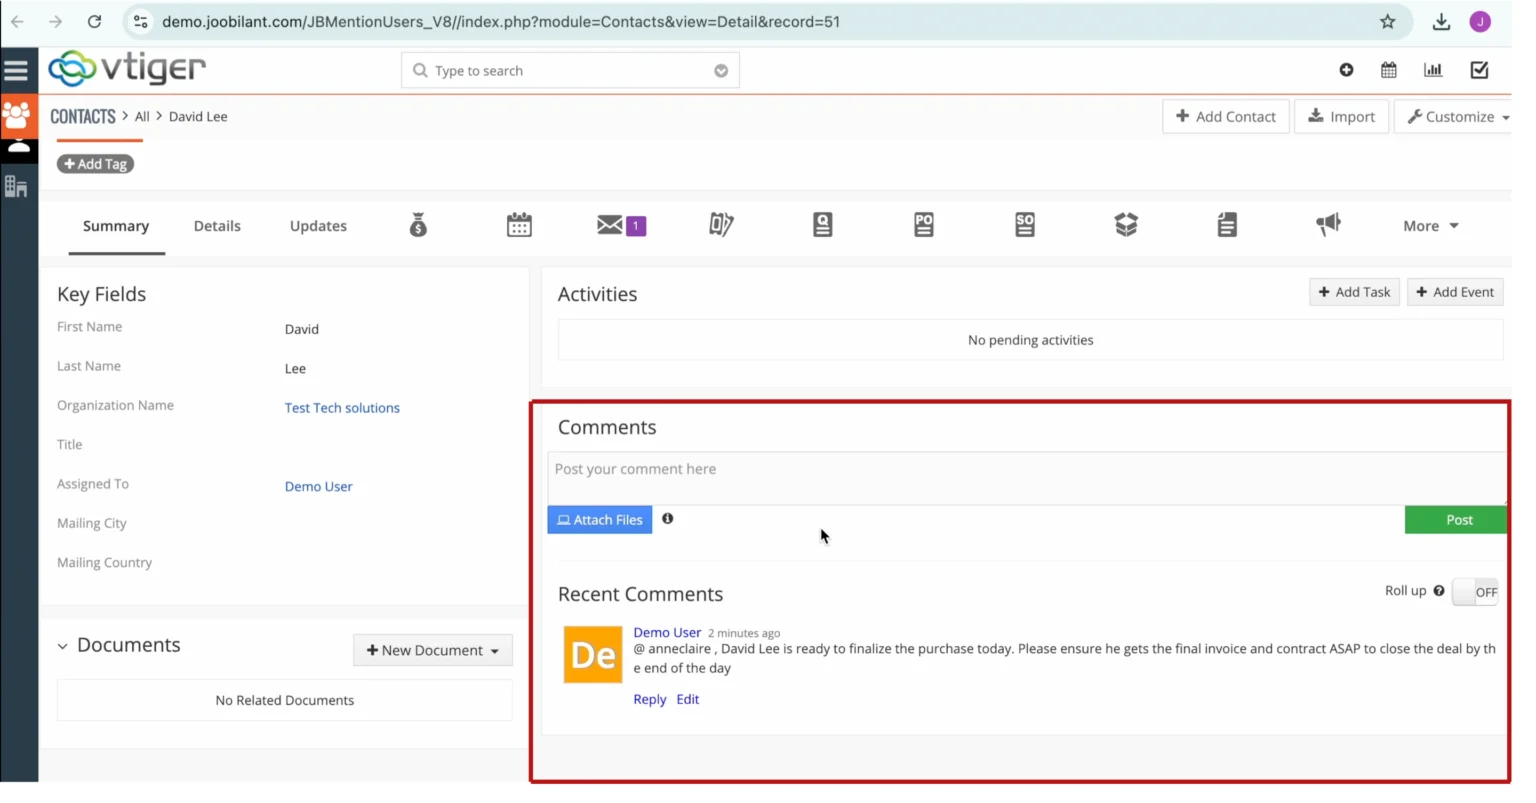Screen dimensions: 1536x803
Task: Open the More dropdown menu
Action: click(x=1429, y=226)
